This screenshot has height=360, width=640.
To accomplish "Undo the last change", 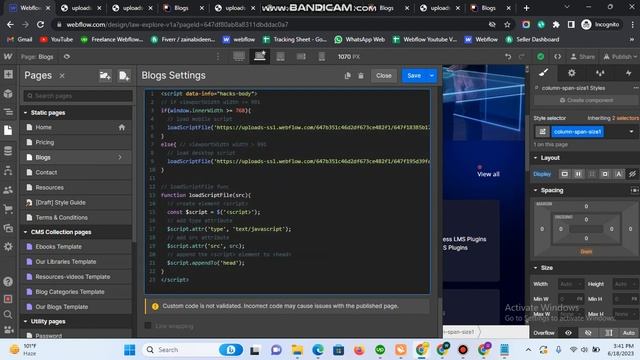I will (x=508, y=57).
